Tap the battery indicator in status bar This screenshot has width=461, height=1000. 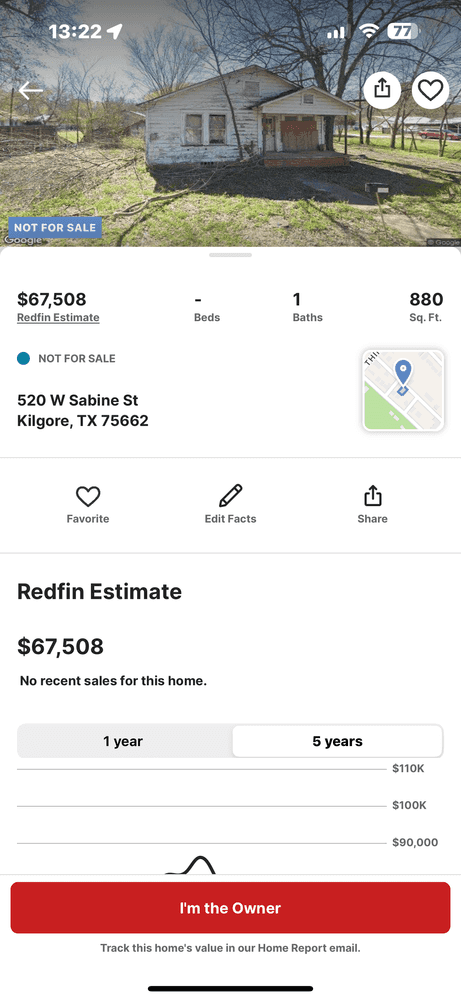point(403,31)
